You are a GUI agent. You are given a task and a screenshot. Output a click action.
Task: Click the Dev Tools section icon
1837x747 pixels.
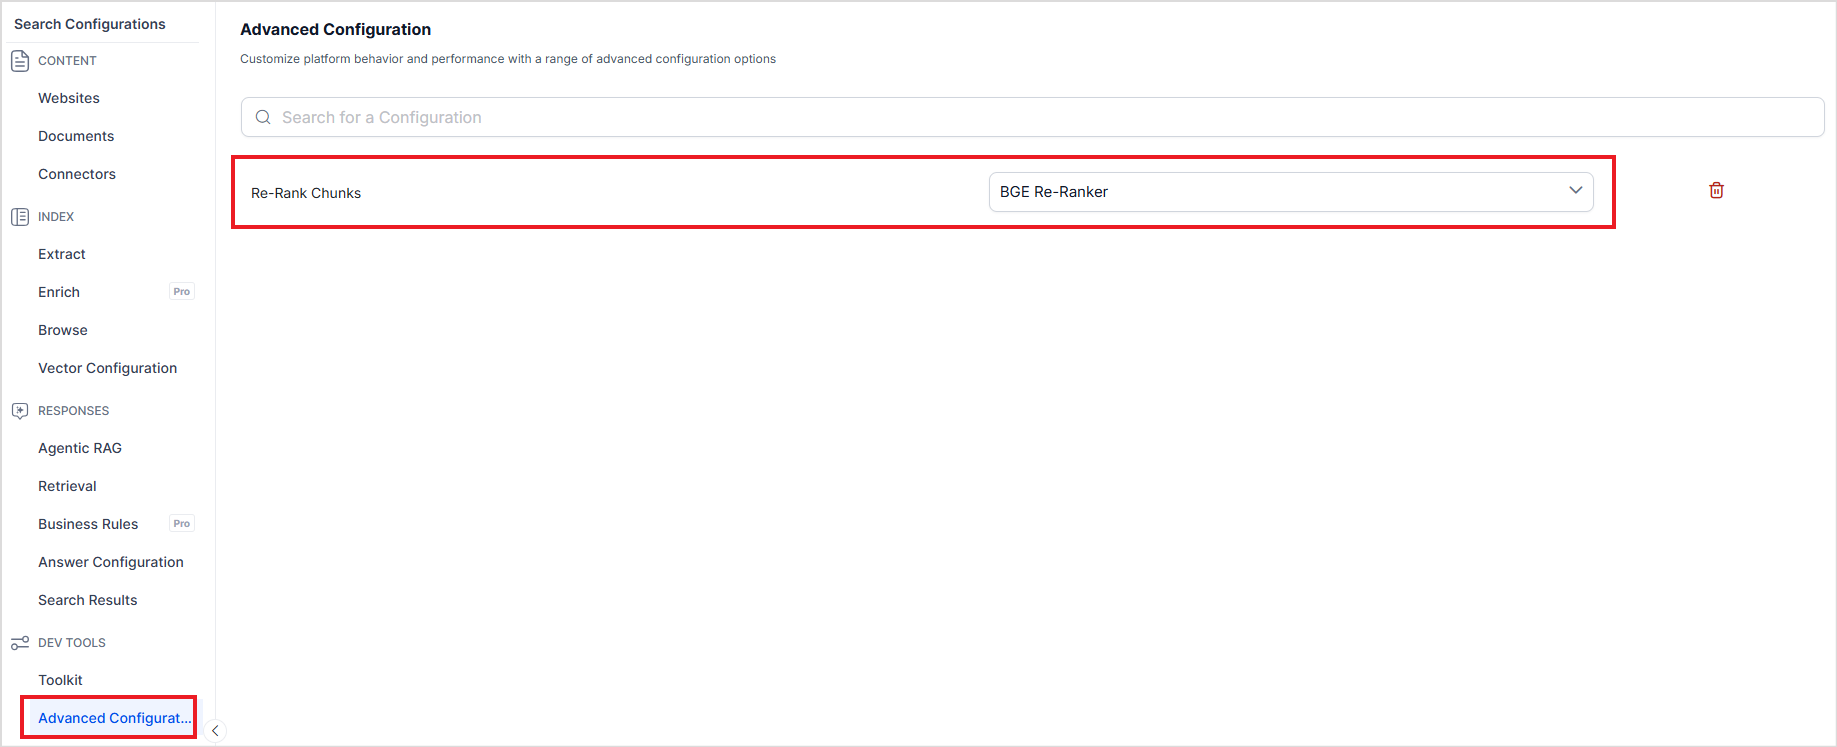coord(19,643)
